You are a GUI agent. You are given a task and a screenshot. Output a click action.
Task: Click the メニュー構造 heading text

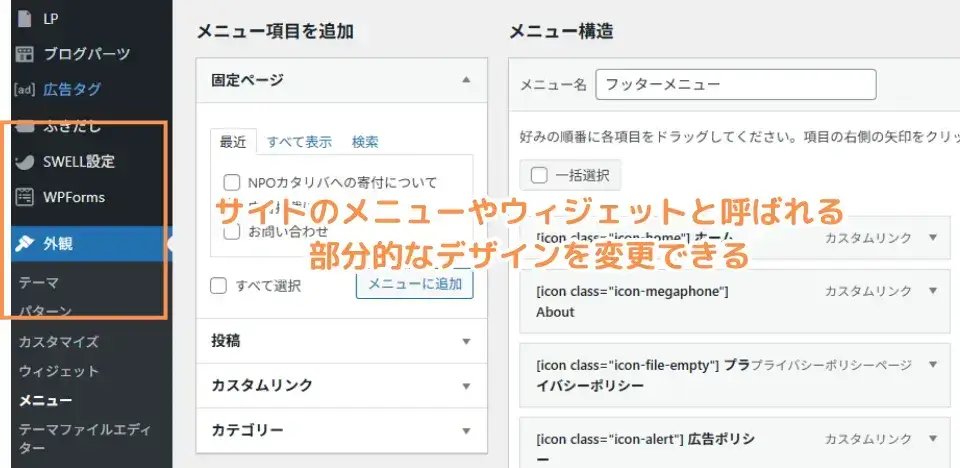561,31
